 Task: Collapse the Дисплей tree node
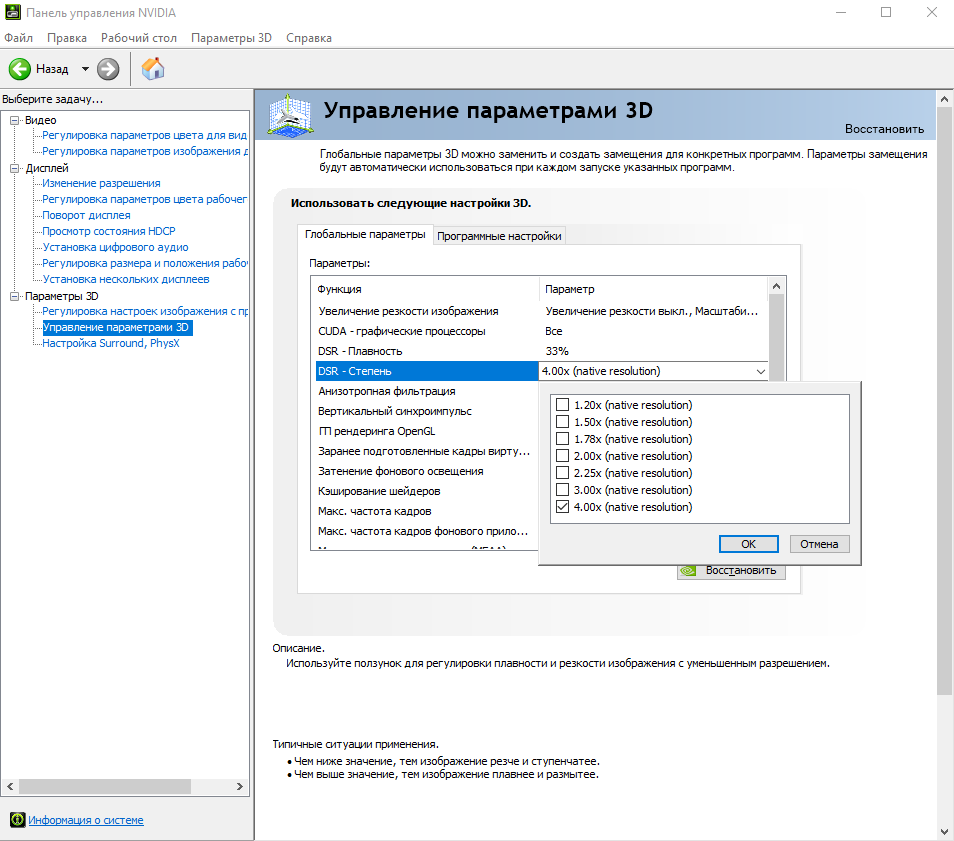pos(15,169)
